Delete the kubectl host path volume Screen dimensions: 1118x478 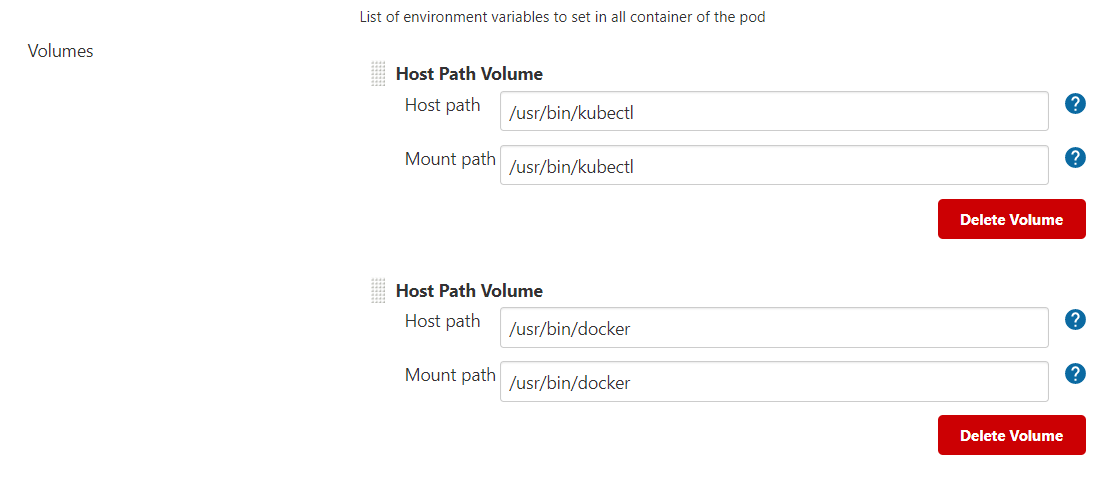(x=1012, y=219)
